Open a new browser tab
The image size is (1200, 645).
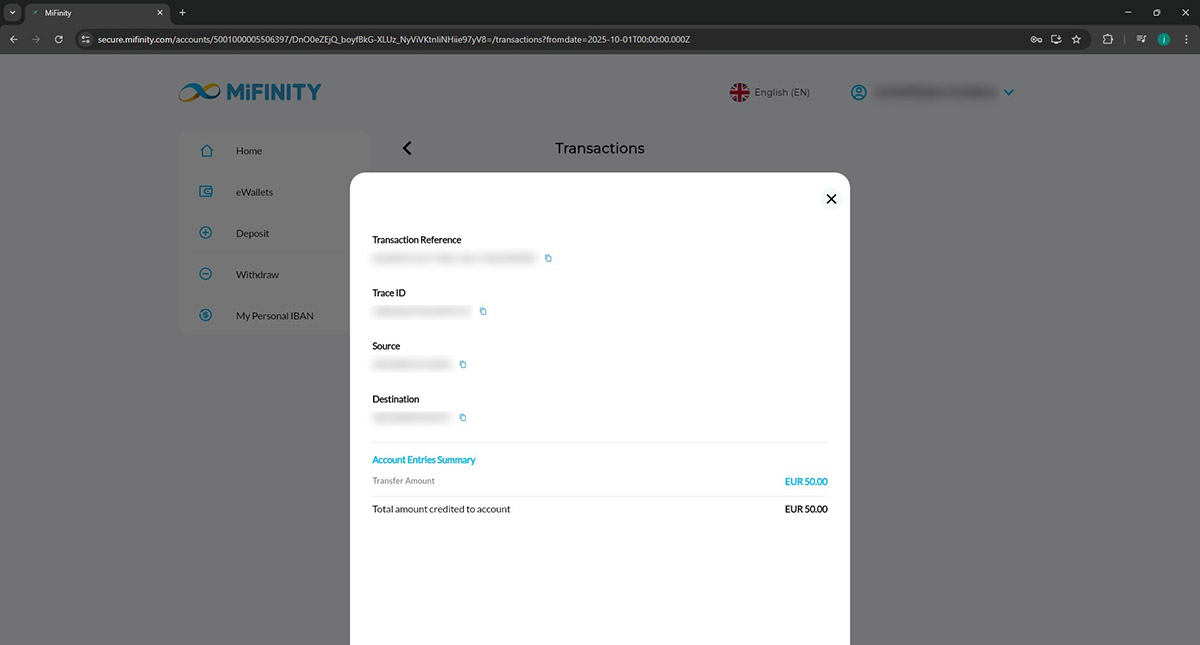pos(182,12)
